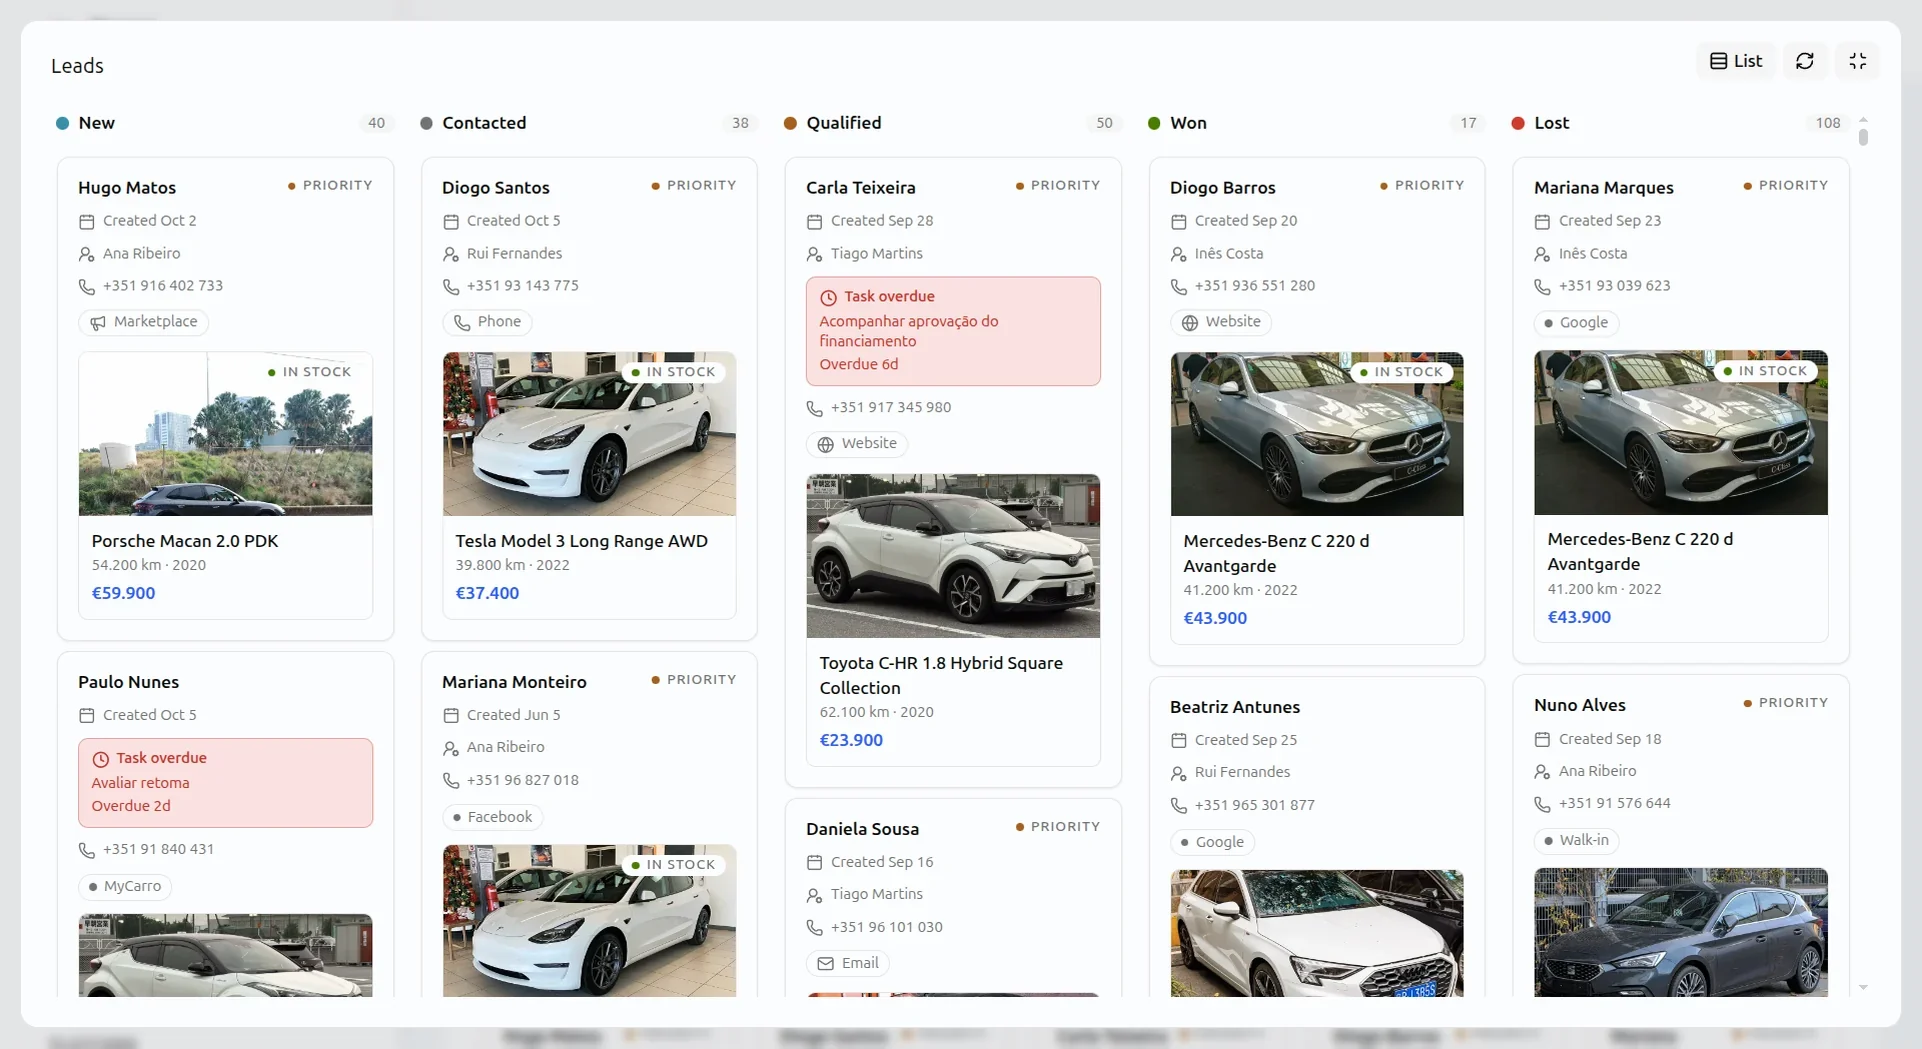The height and width of the screenshot is (1049, 1922).
Task: Open Mercedes-Benz photo on Diogo Barros card
Action: [x=1317, y=434]
